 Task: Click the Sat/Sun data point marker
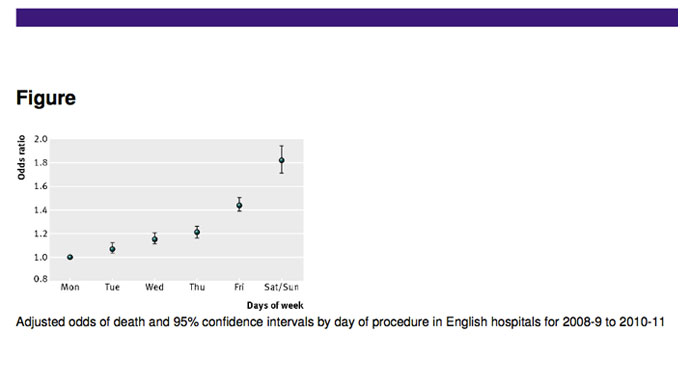pos(282,160)
